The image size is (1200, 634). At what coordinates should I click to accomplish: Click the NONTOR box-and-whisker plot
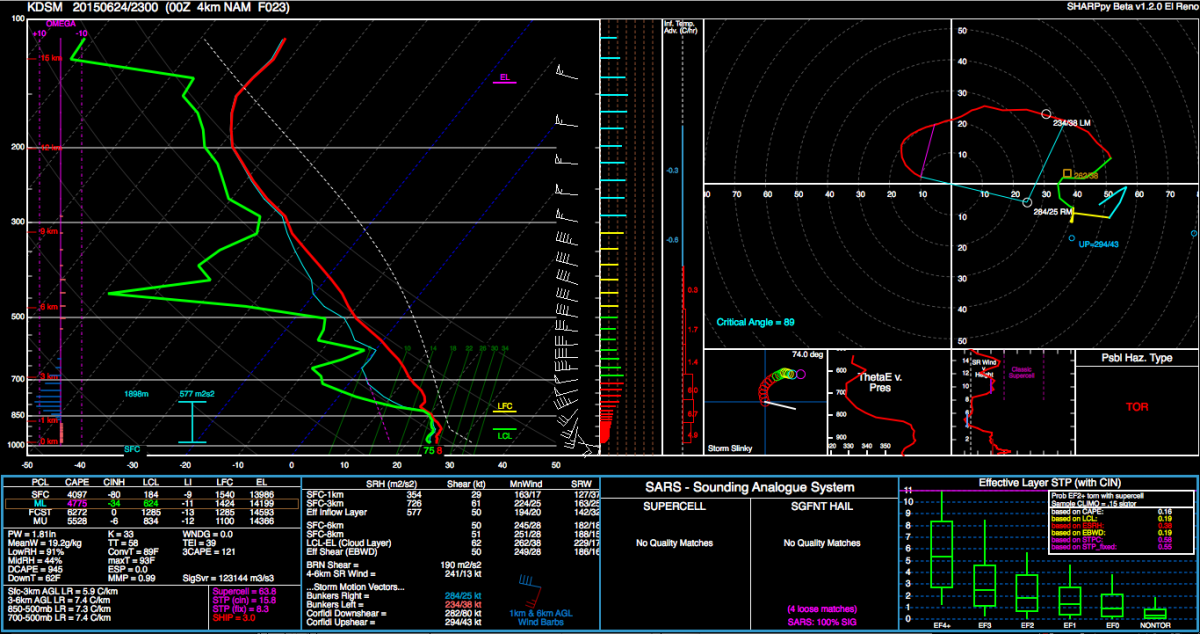[1154, 608]
